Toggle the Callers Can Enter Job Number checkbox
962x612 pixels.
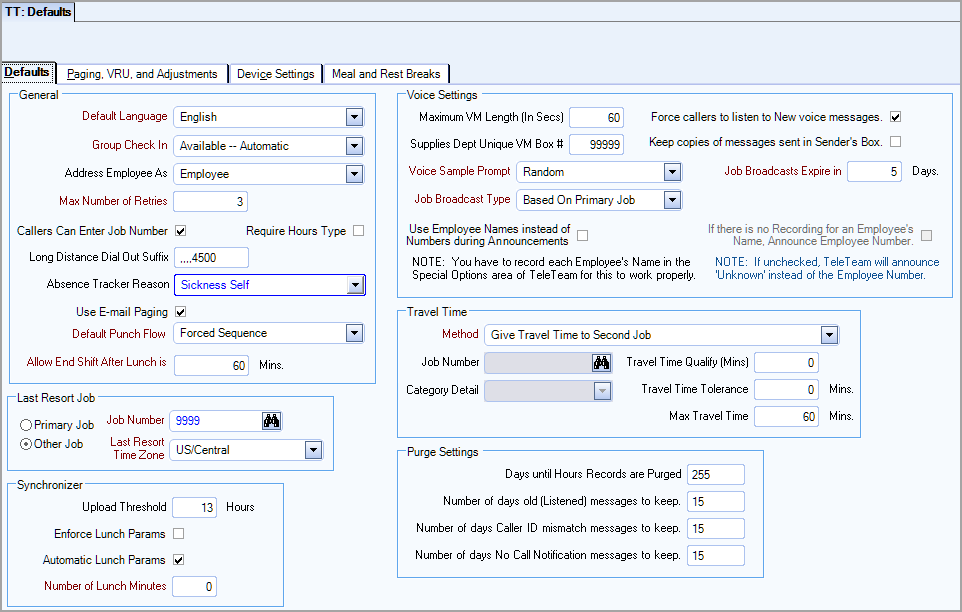[181, 231]
